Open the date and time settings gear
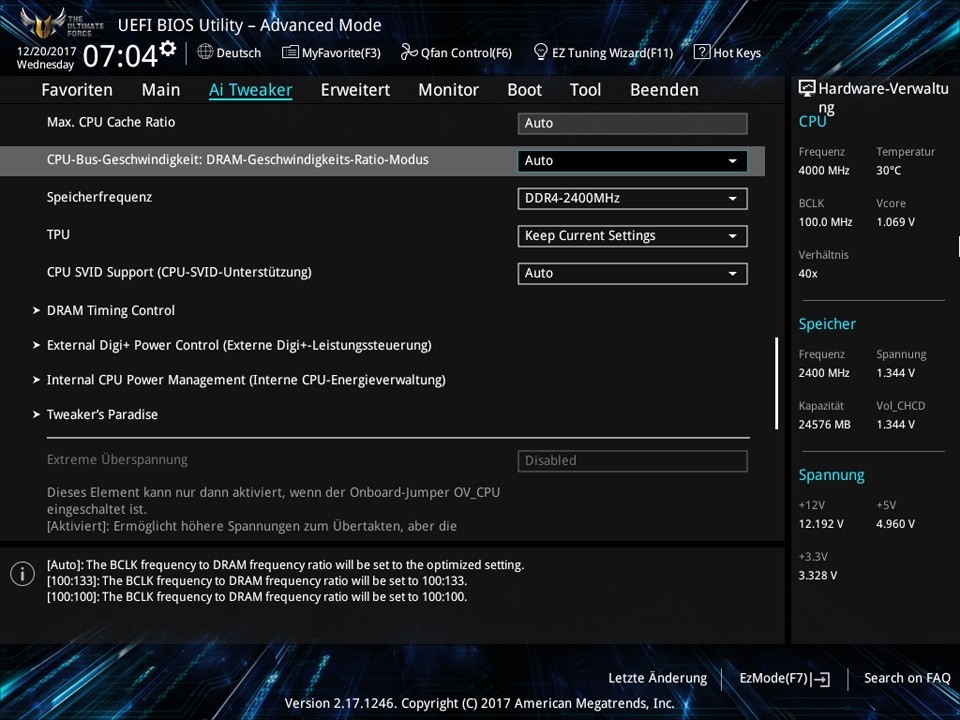960x720 pixels. [x=168, y=48]
